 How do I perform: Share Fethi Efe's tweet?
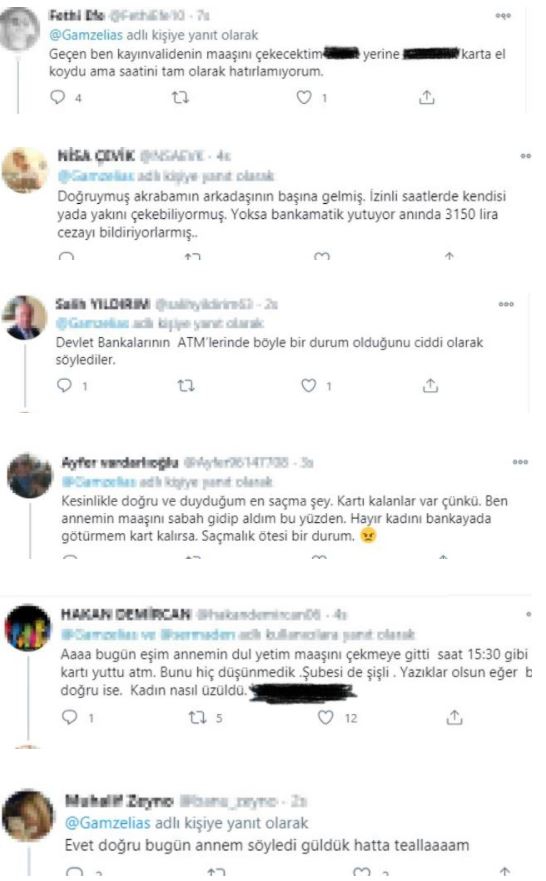point(426,97)
